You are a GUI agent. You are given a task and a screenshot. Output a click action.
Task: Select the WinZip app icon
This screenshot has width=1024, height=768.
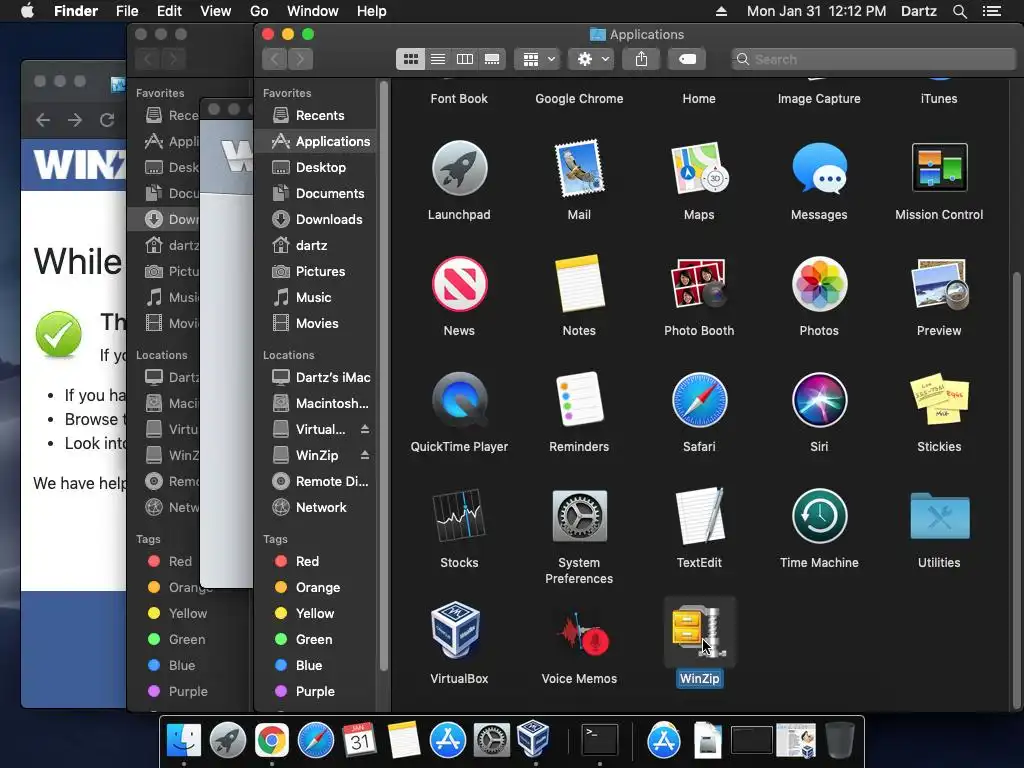(x=699, y=632)
